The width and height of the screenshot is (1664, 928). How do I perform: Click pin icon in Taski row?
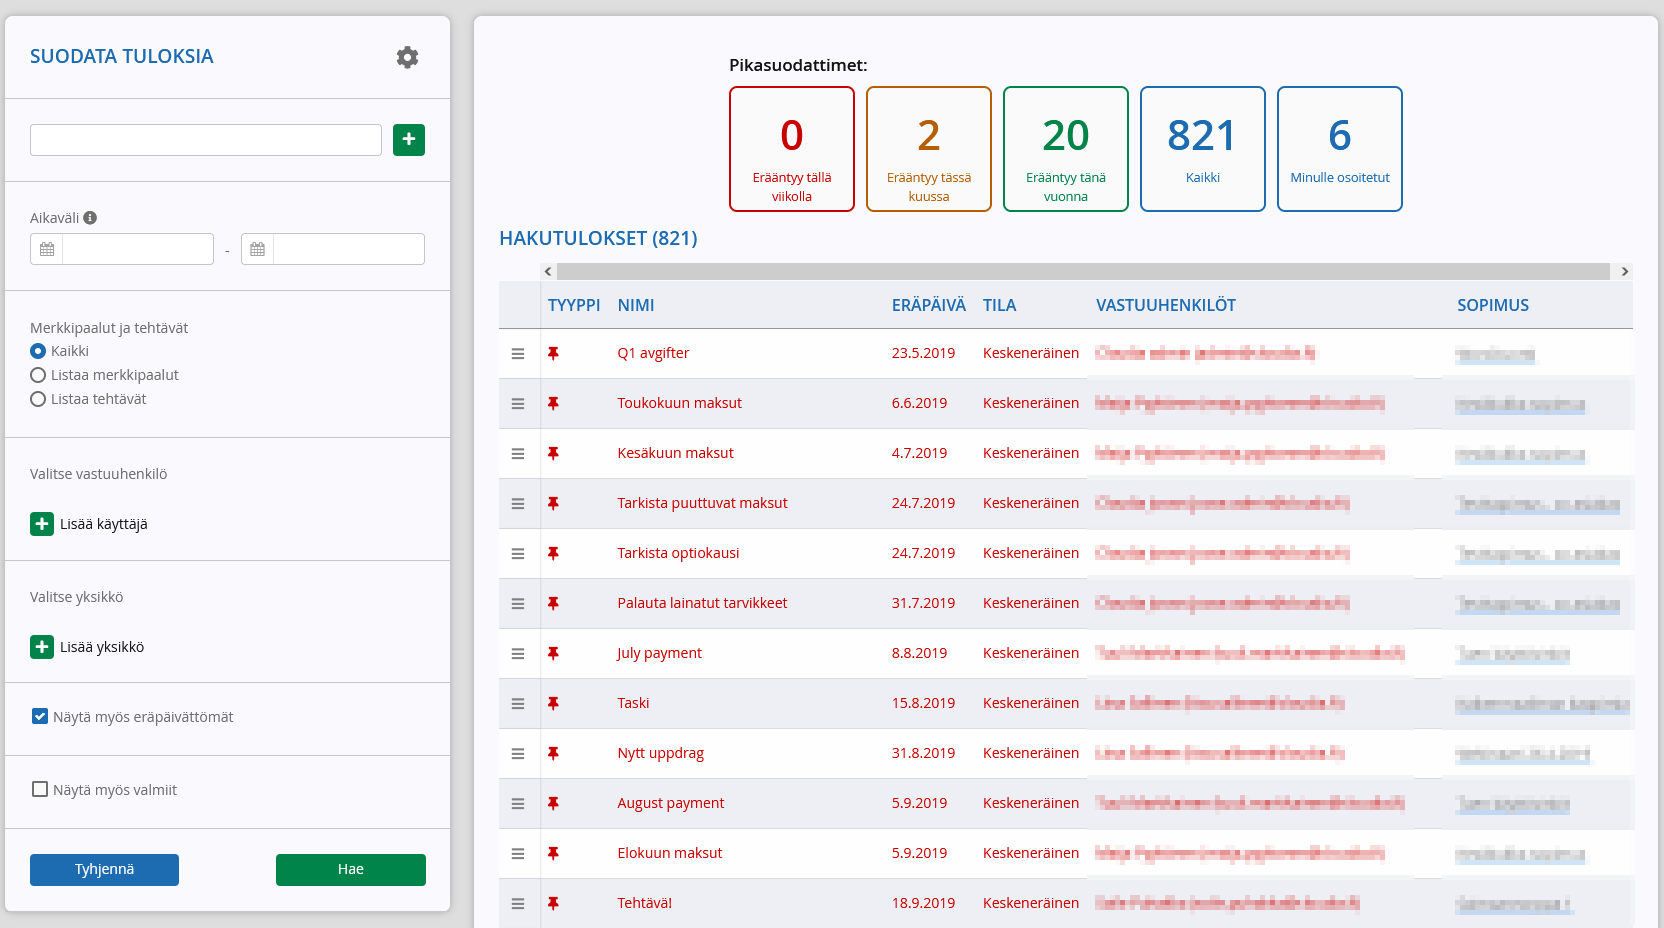pyautogui.click(x=553, y=703)
